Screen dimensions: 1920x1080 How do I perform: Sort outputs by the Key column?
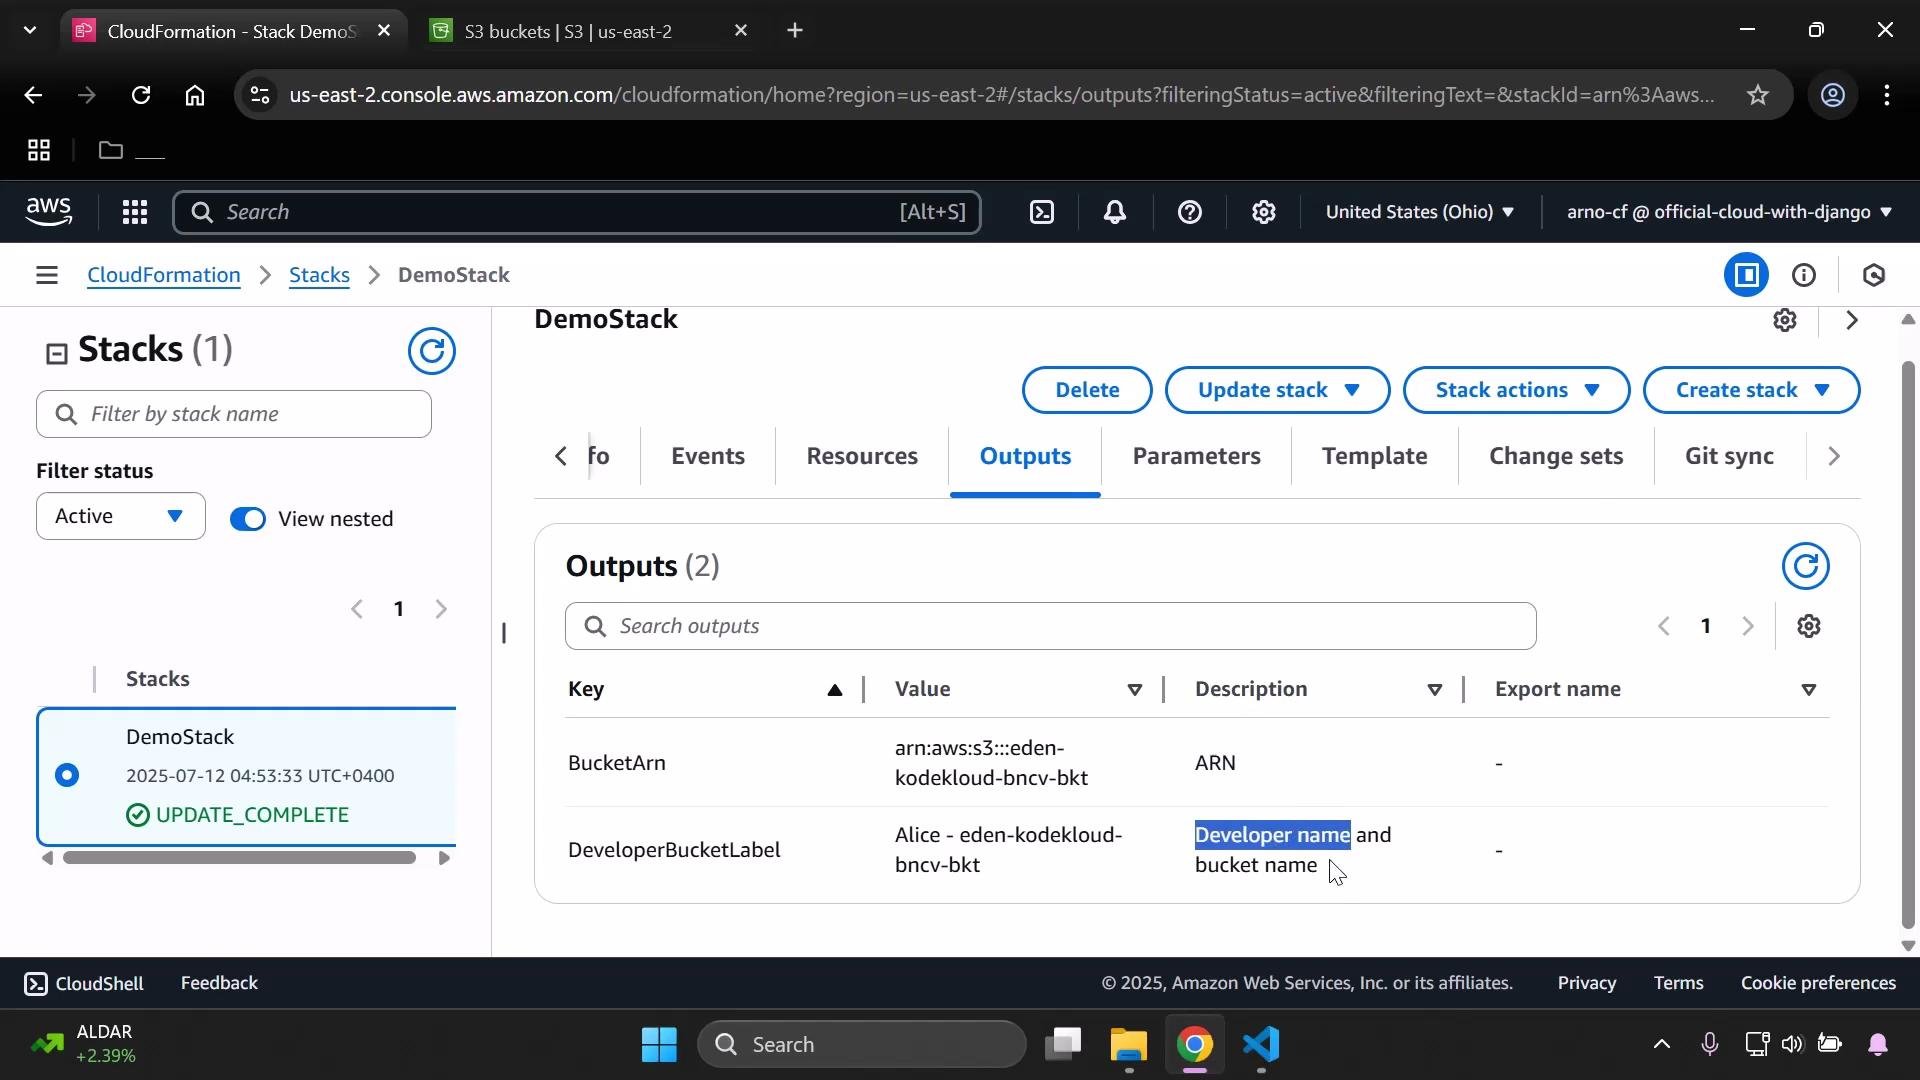tap(835, 690)
